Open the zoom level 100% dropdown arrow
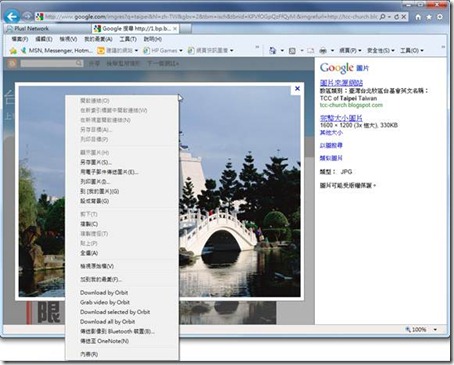The image size is (454, 365). (x=435, y=330)
